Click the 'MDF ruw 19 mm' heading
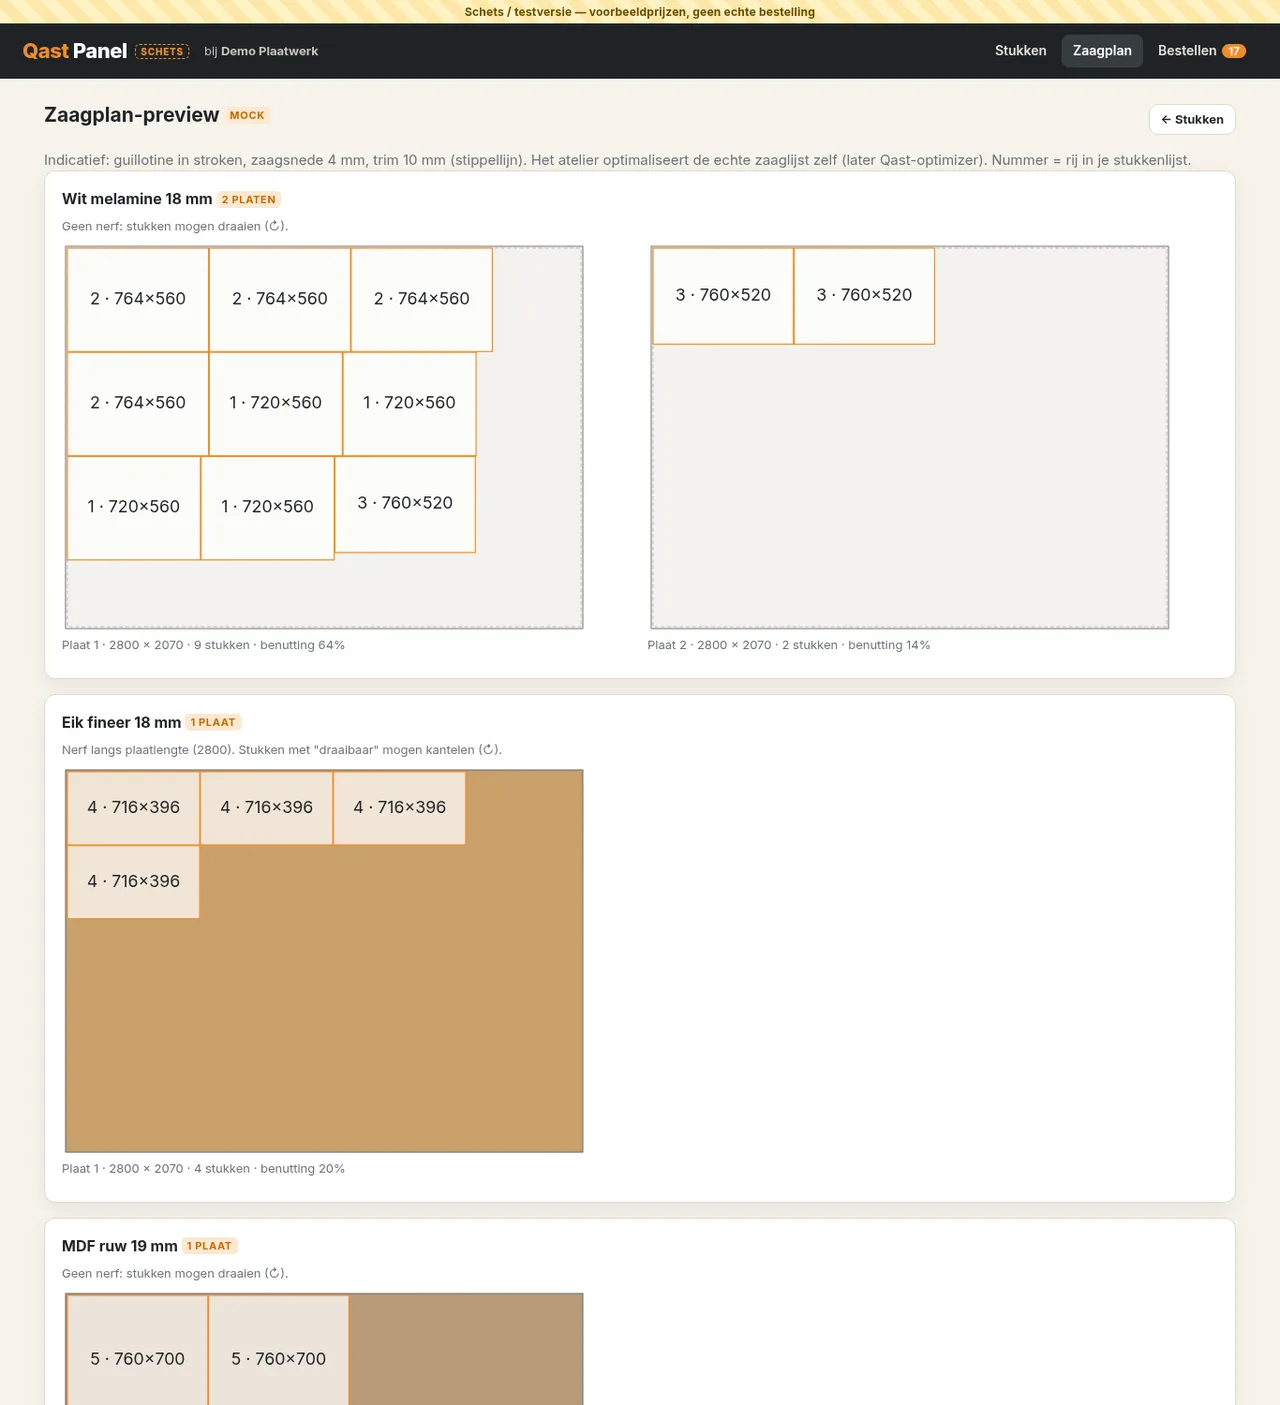This screenshot has height=1405, width=1280. click(120, 1246)
